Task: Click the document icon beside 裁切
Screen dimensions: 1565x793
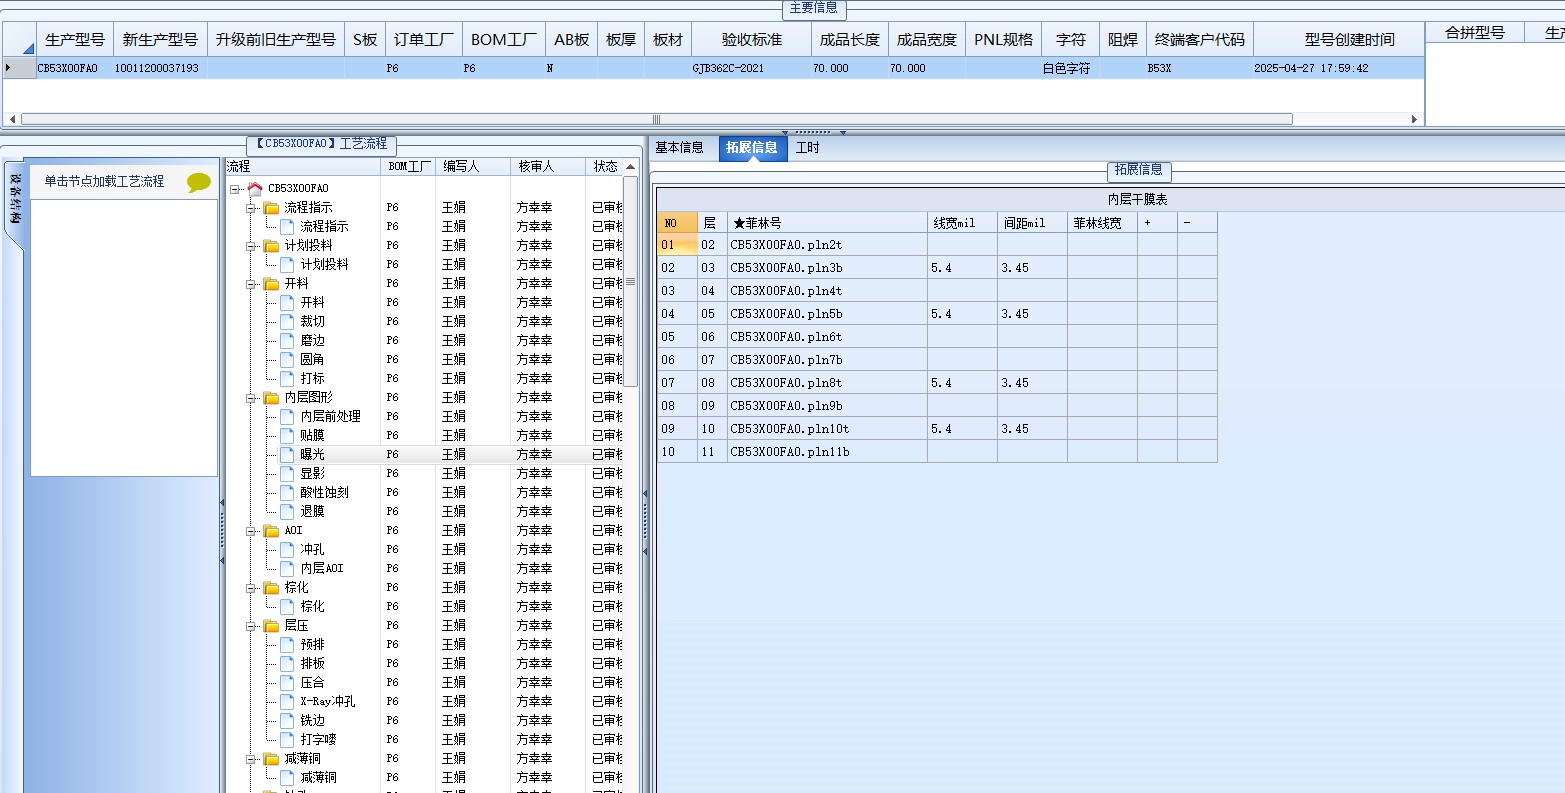Action: [287, 321]
